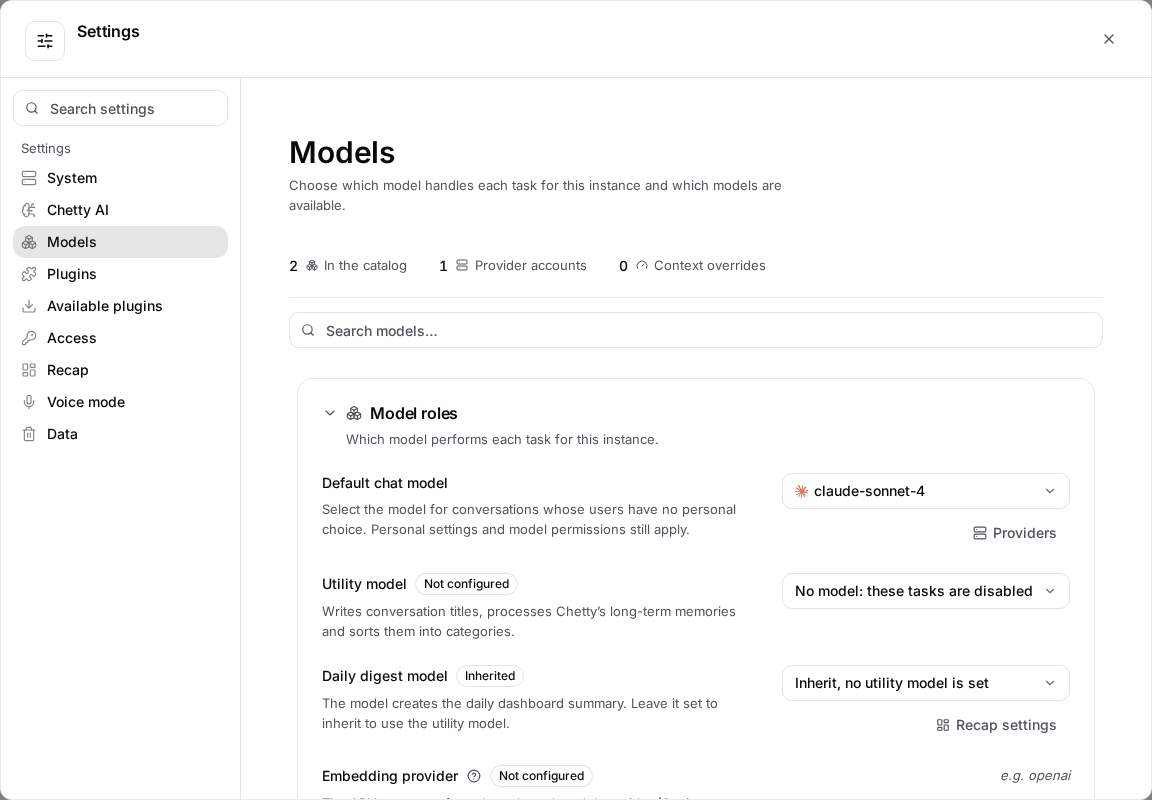This screenshot has height=800, width=1152.
Task: Click the 'Inherited' badge
Action: coord(490,676)
